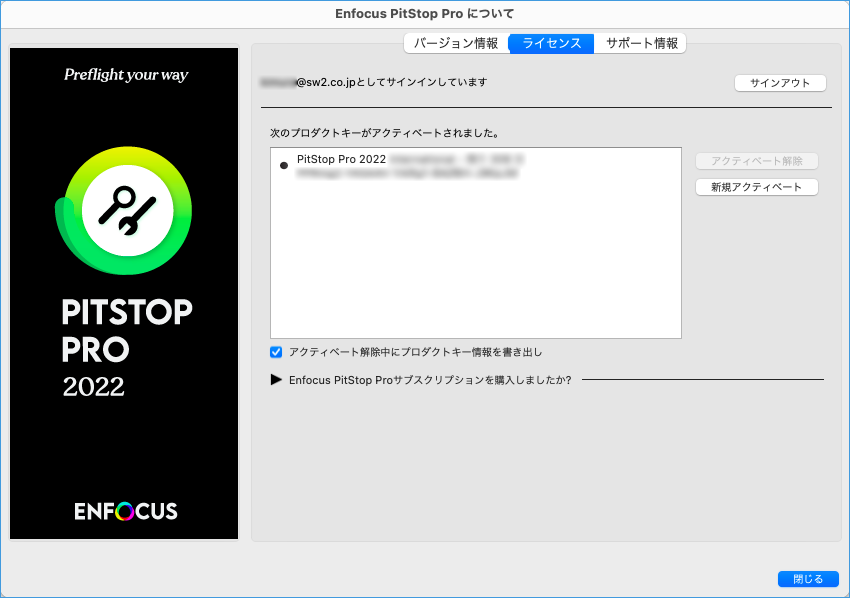Select the ライセンス tab
850x598 pixels.
551,43
